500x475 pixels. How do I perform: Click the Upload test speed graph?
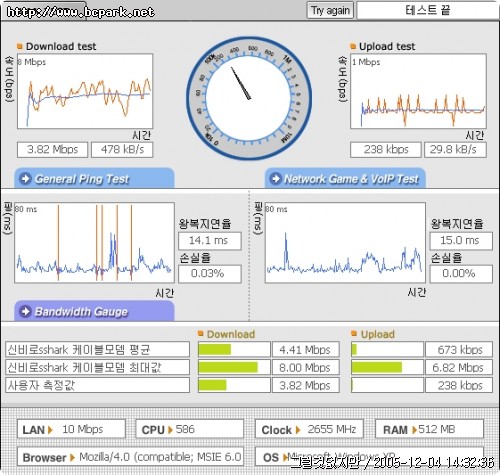coord(418,91)
